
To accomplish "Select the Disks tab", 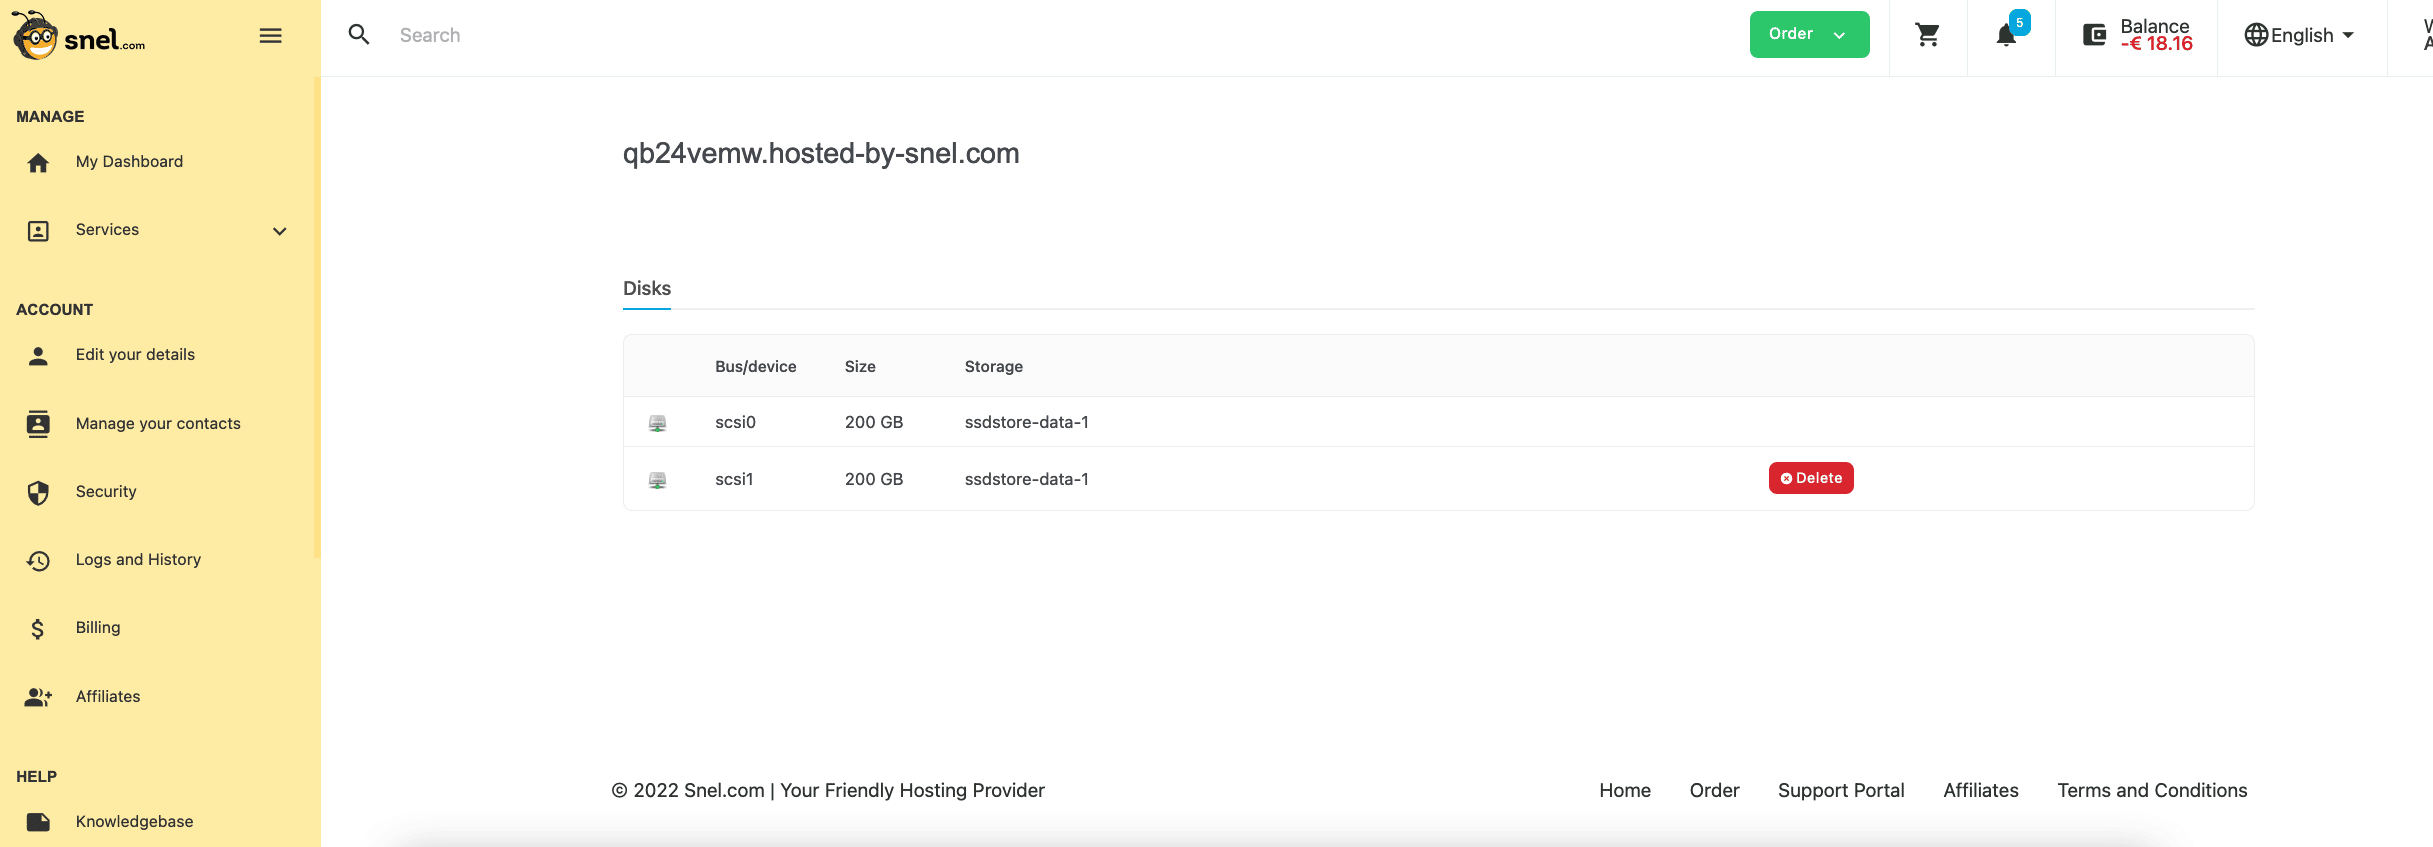I will click(647, 288).
